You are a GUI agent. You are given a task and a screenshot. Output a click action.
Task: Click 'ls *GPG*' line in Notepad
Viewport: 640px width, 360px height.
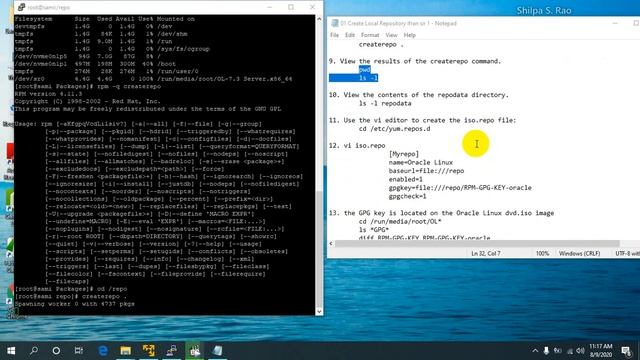373,230
